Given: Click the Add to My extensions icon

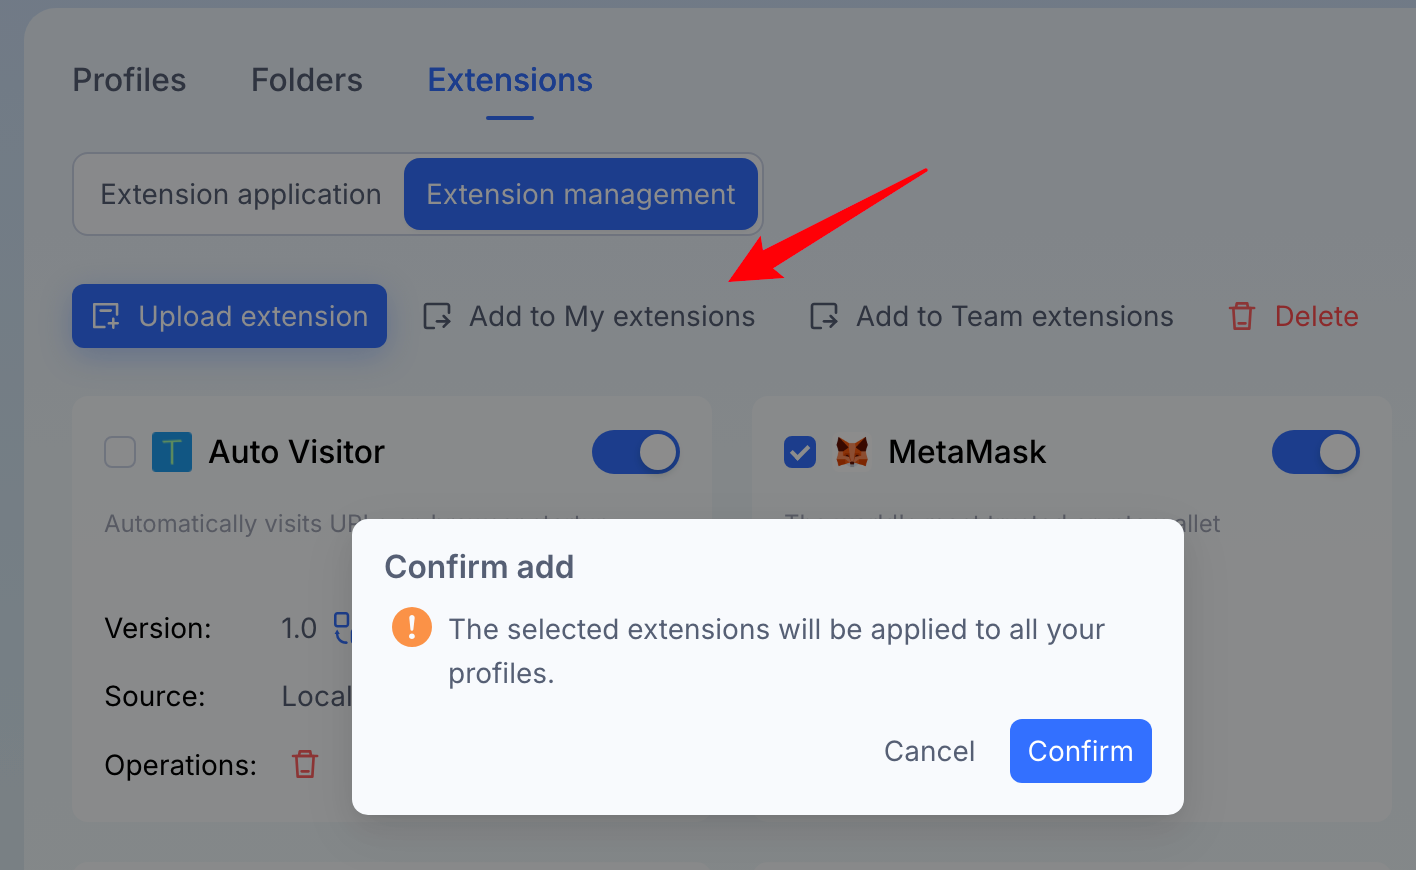Looking at the screenshot, I should point(437,316).
